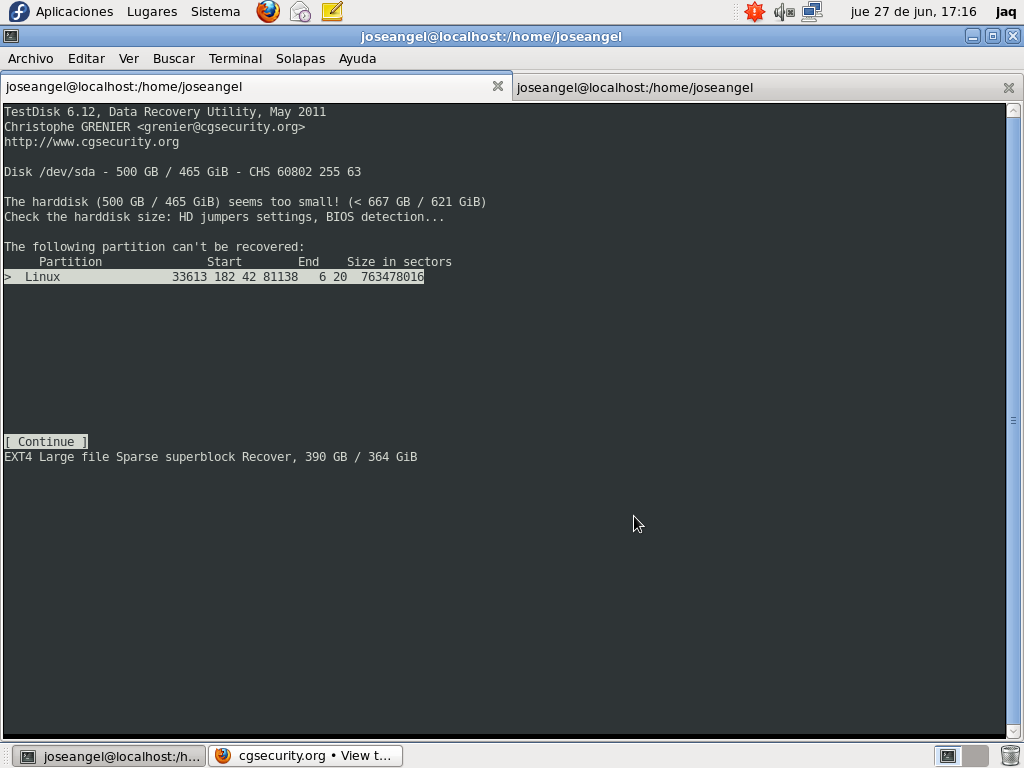
Task: Open the Fedora logo menu icon
Action: click(18, 12)
